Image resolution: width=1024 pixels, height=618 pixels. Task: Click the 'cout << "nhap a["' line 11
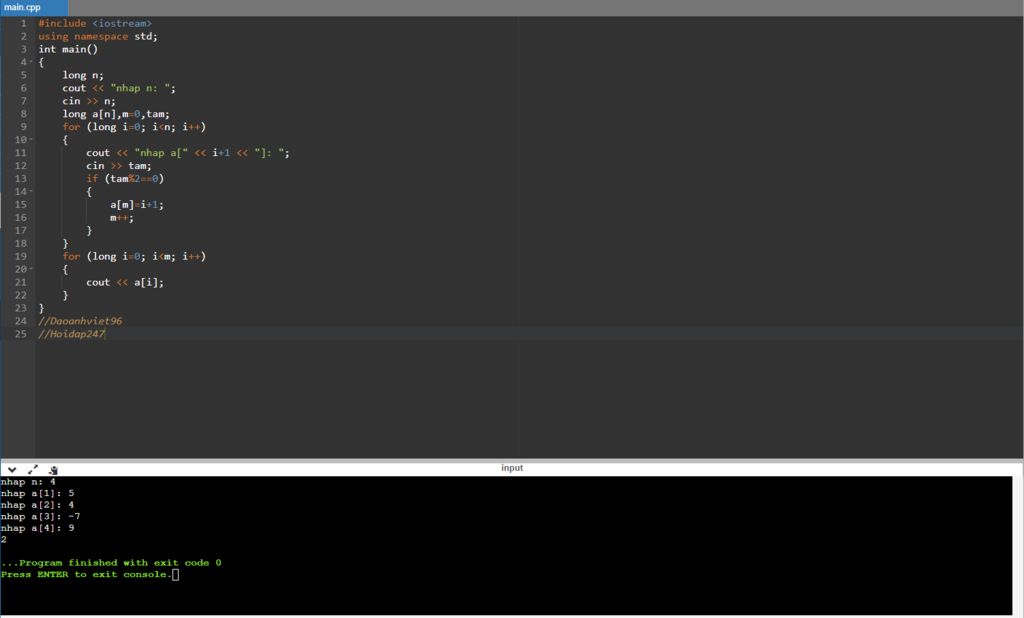[188, 153]
